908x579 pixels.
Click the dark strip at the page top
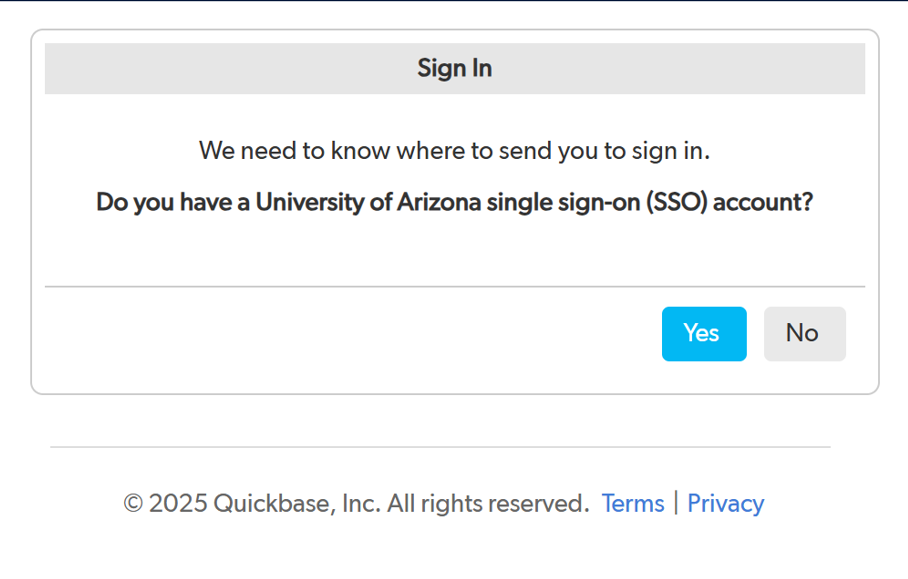tap(454, 1)
